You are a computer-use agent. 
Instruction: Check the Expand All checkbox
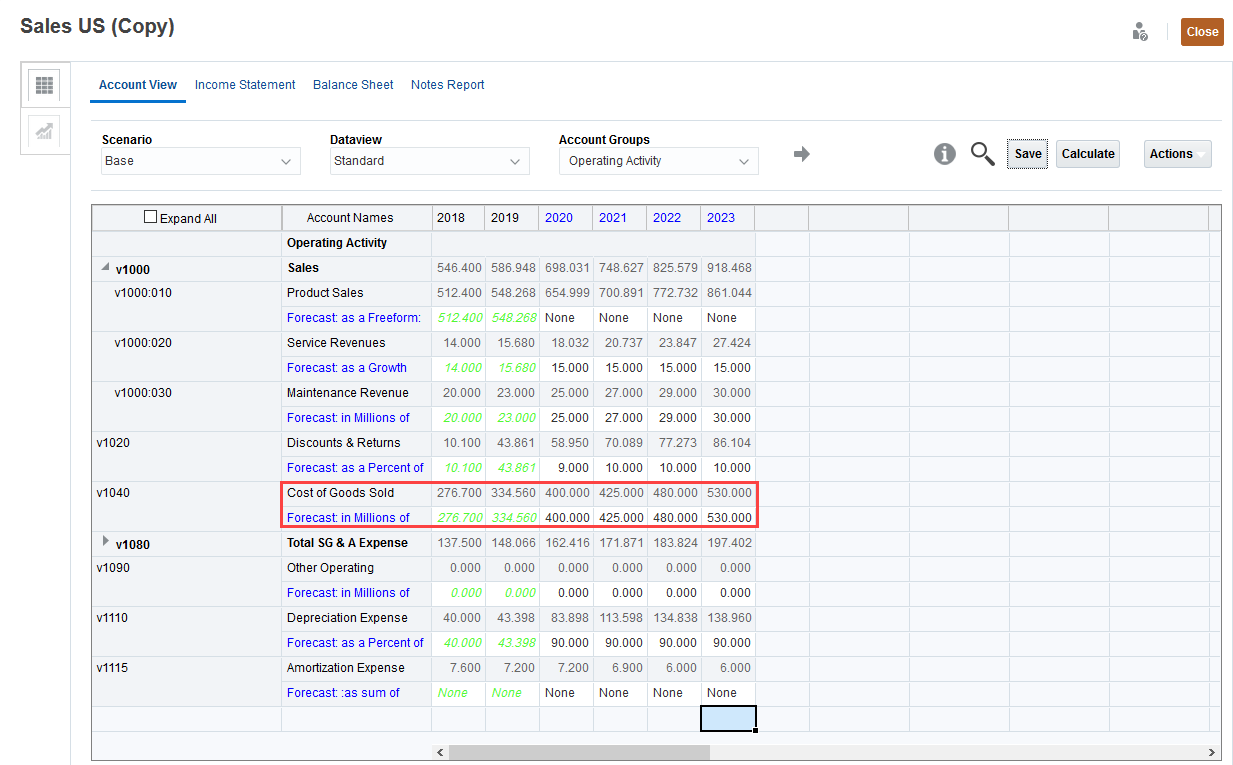tap(151, 217)
